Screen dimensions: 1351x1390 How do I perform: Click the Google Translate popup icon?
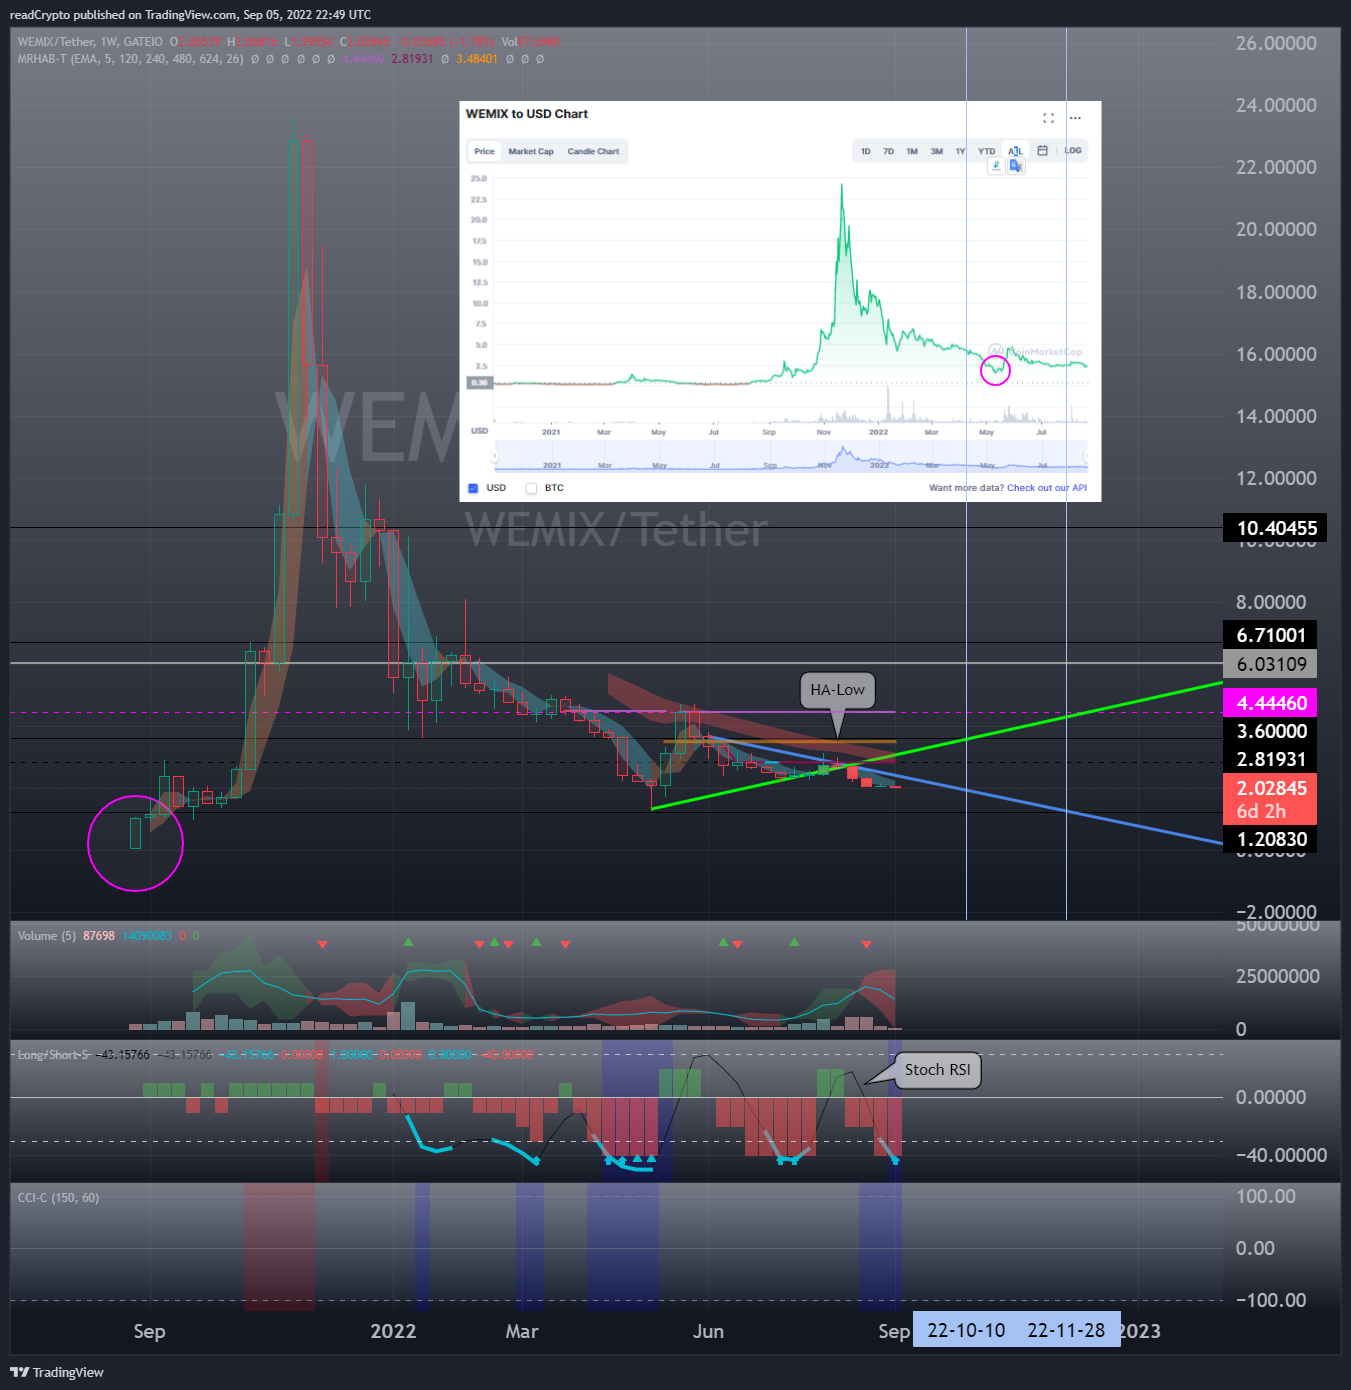tap(1016, 166)
